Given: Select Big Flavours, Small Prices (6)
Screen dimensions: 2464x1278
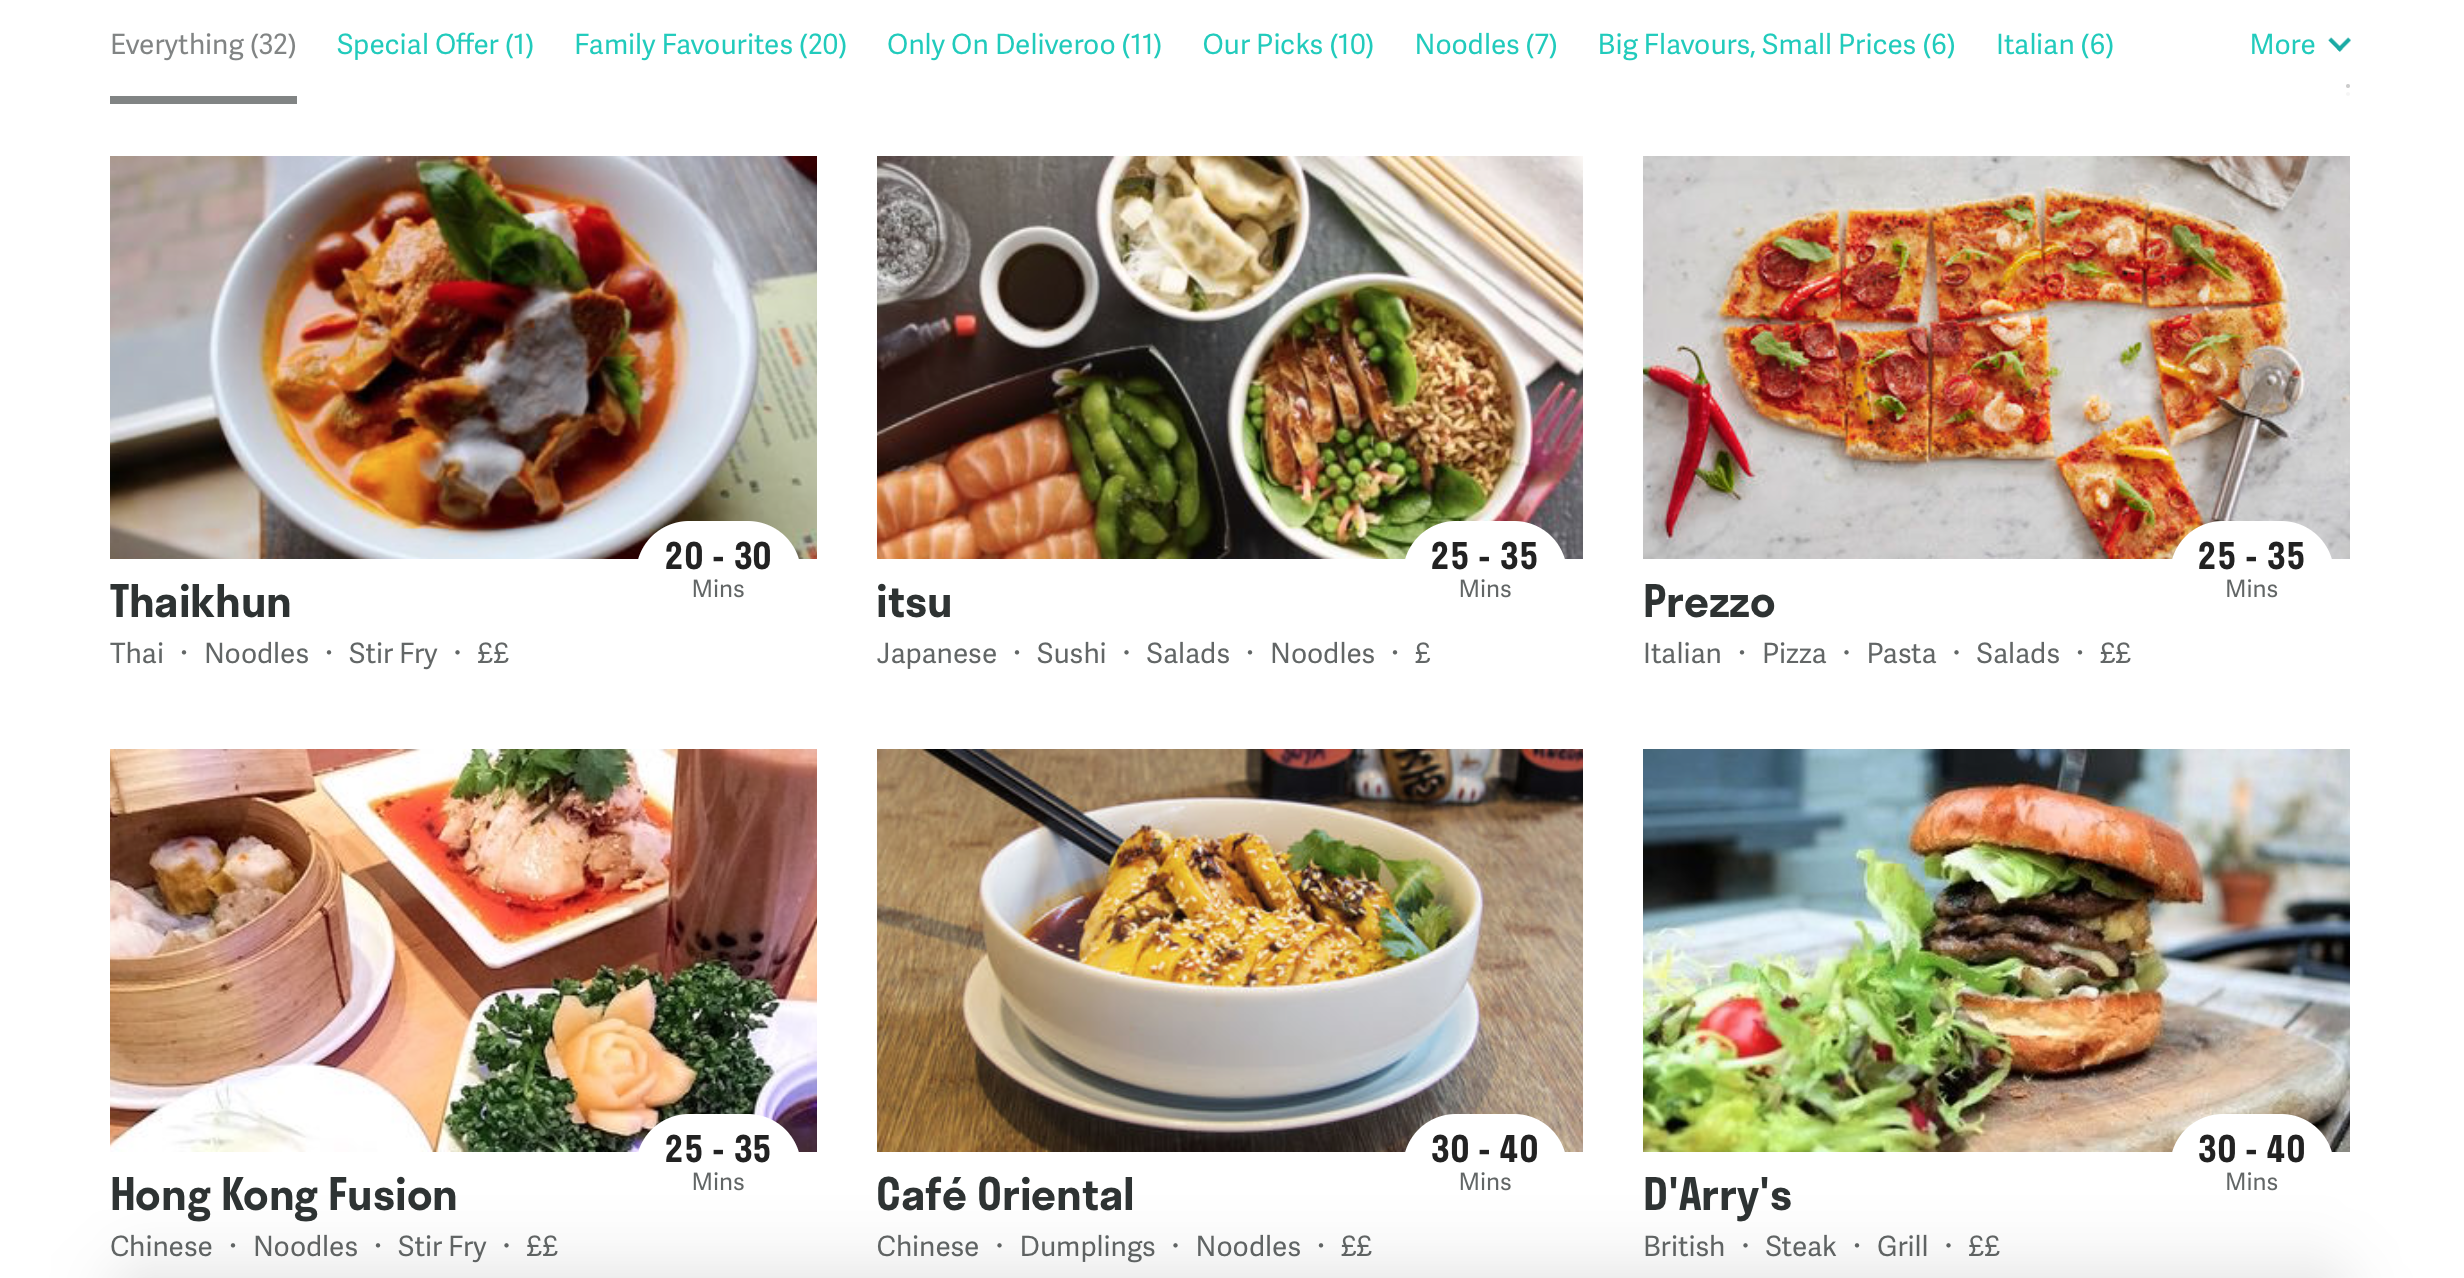Looking at the screenshot, I should tap(1776, 45).
